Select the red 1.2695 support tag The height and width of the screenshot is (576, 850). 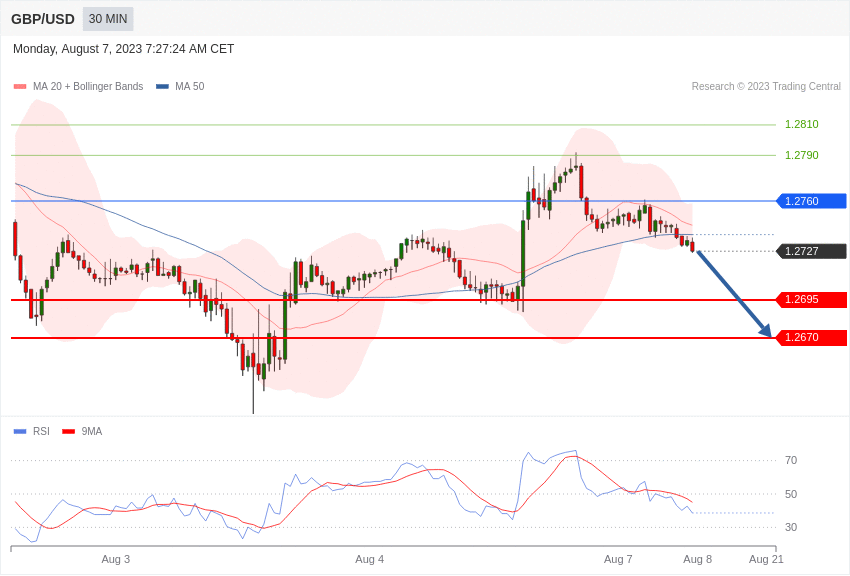click(811, 300)
